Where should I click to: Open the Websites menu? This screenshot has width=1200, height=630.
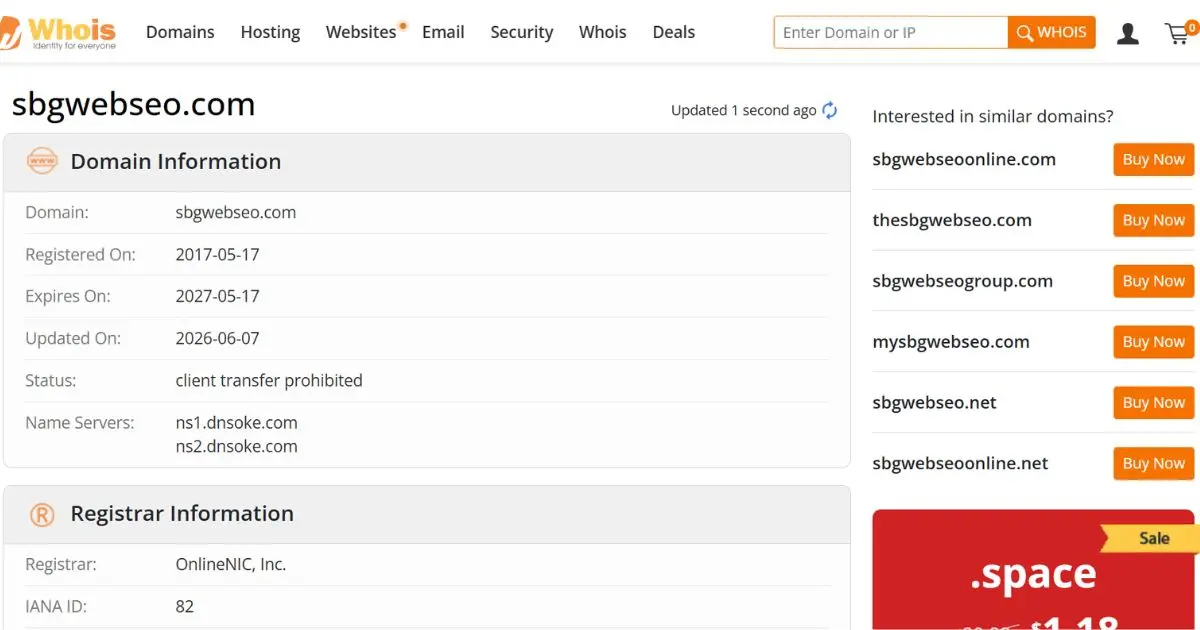pyautogui.click(x=362, y=32)
